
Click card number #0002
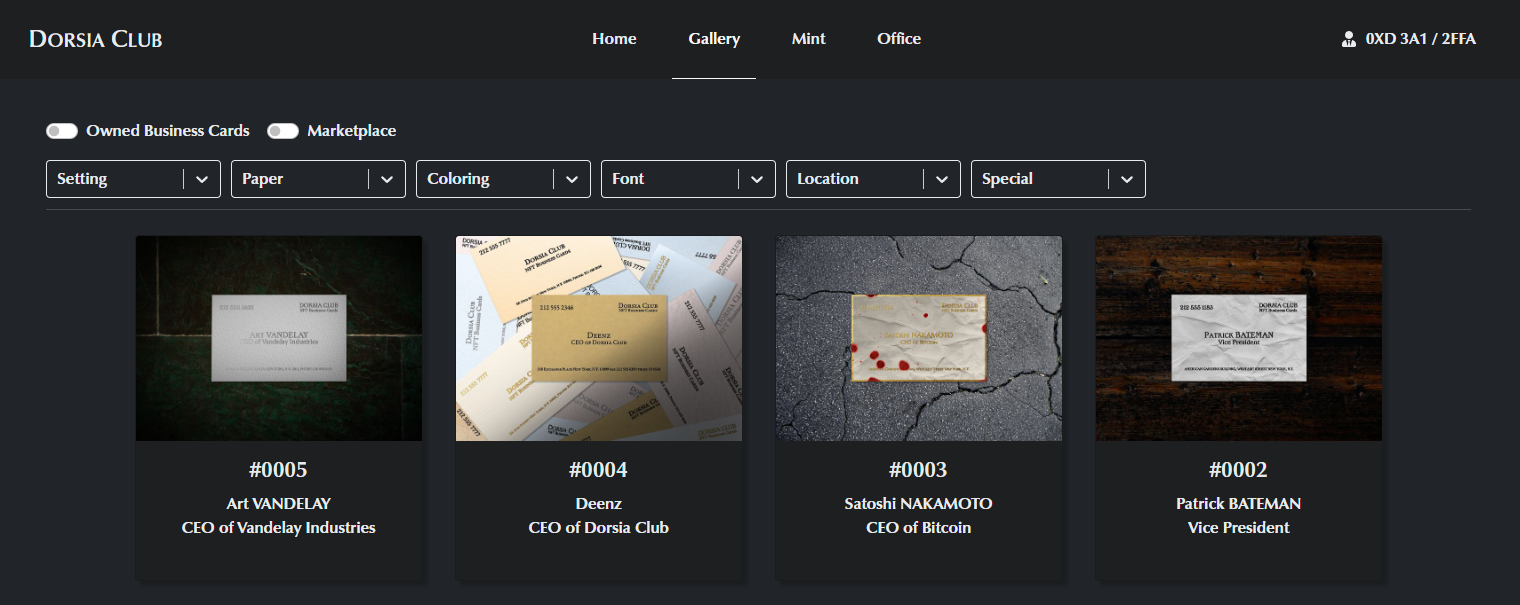click(1238, 469)
